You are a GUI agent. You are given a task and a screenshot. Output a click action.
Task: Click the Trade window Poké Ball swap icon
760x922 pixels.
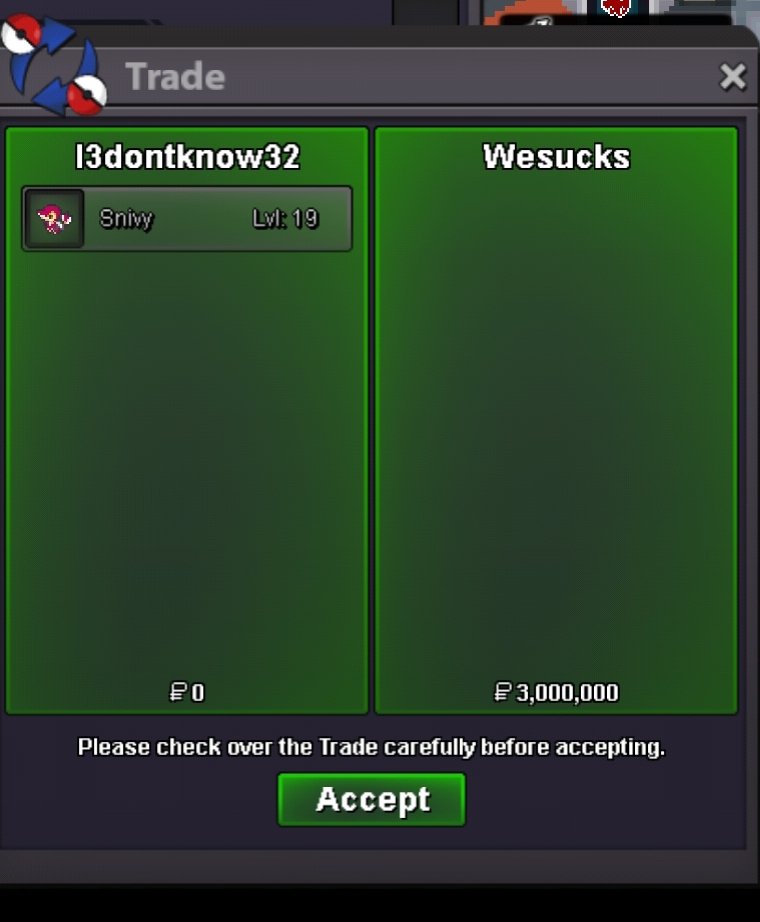(53, 64)
